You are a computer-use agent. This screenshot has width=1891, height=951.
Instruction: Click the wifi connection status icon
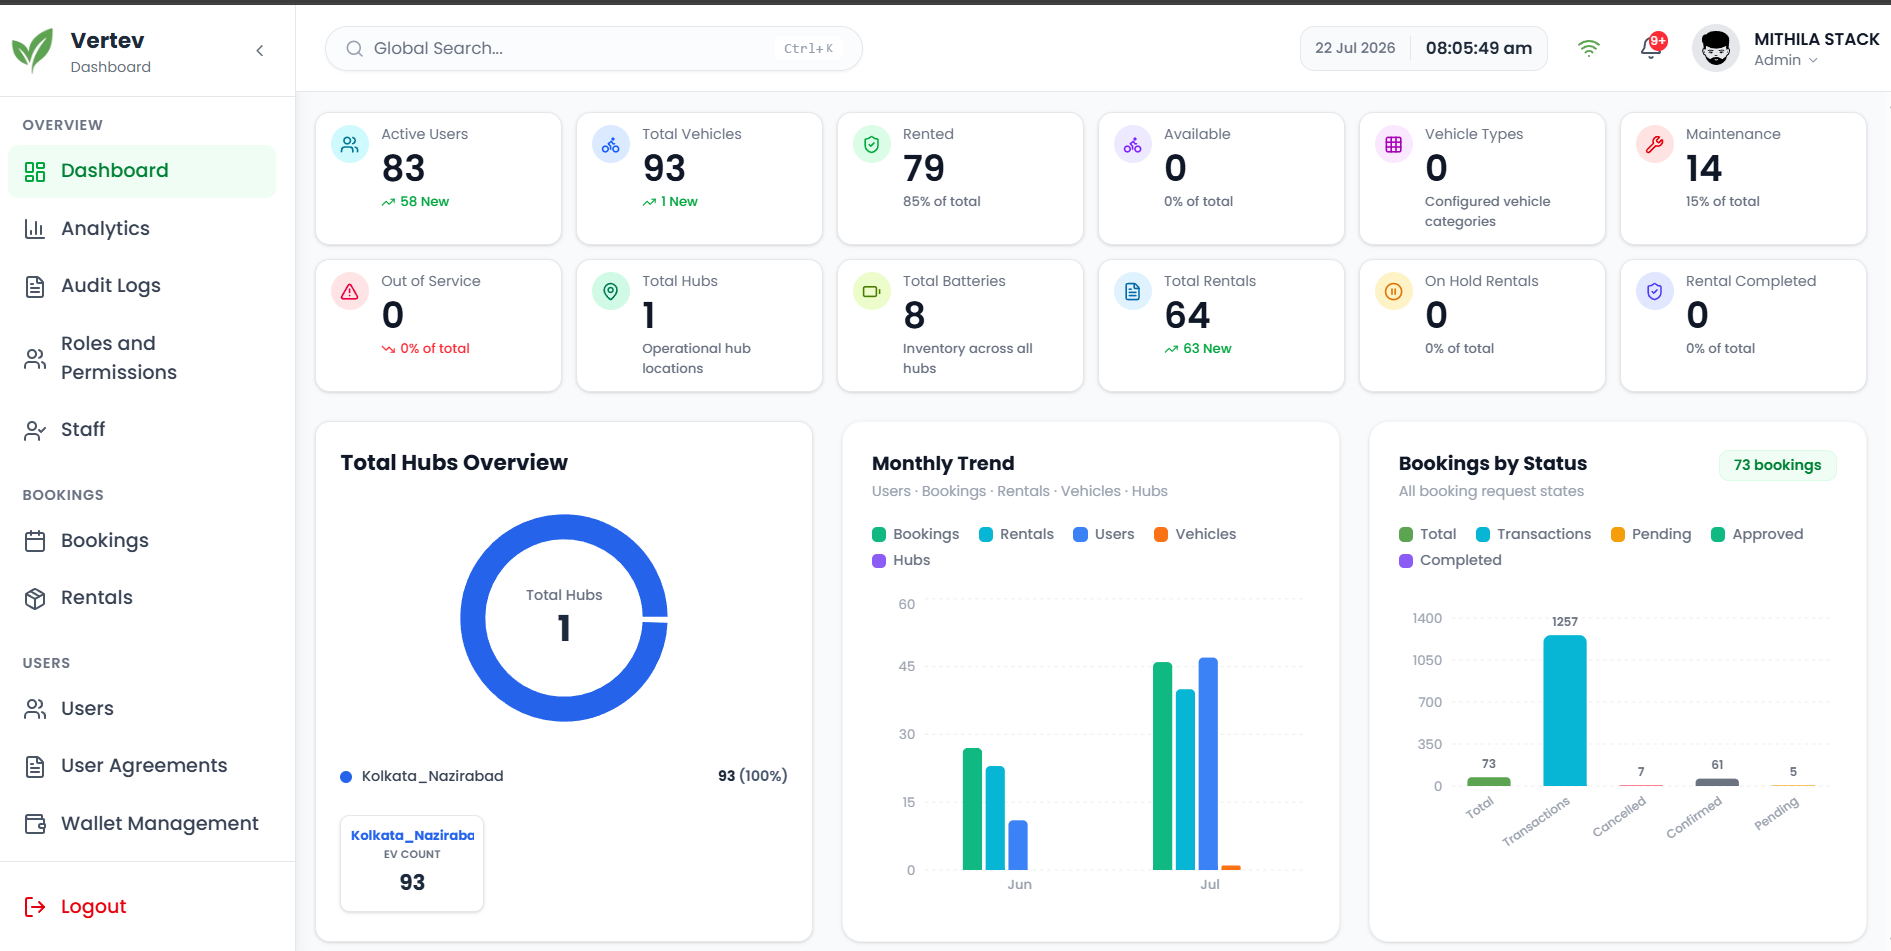coord(1588,48)
